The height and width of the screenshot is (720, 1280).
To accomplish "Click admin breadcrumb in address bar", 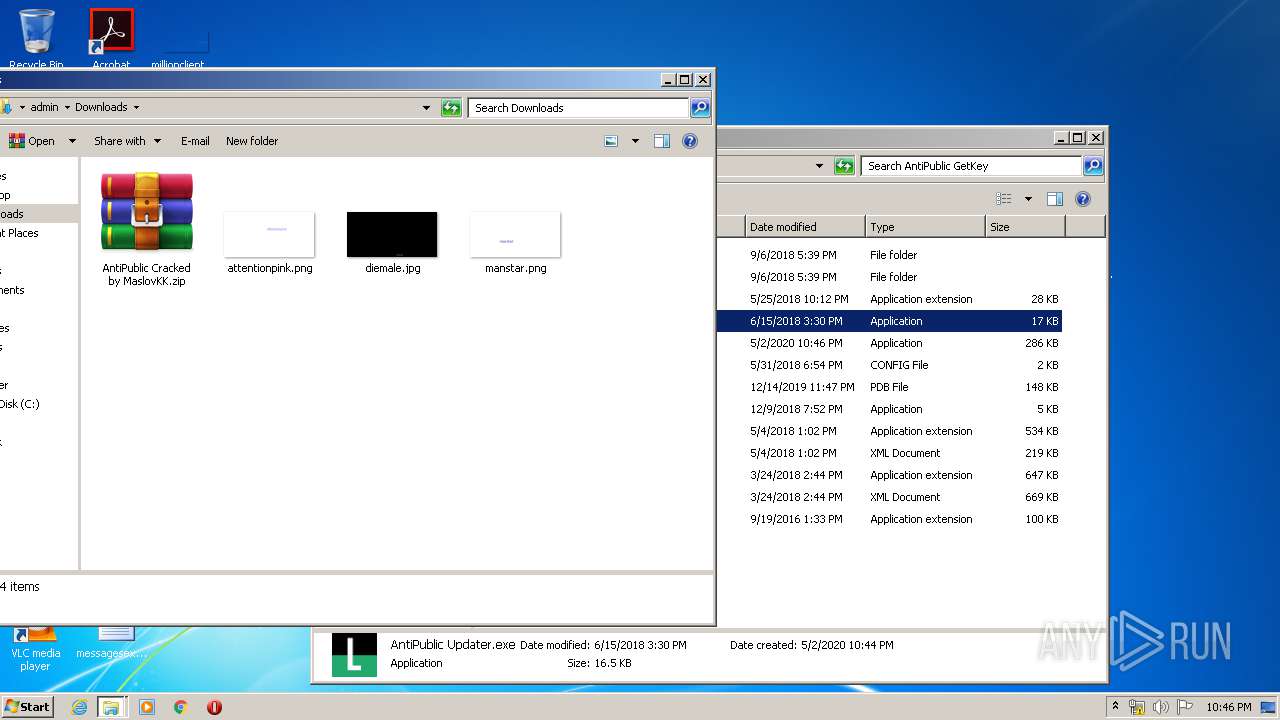I will click(44, 107).
